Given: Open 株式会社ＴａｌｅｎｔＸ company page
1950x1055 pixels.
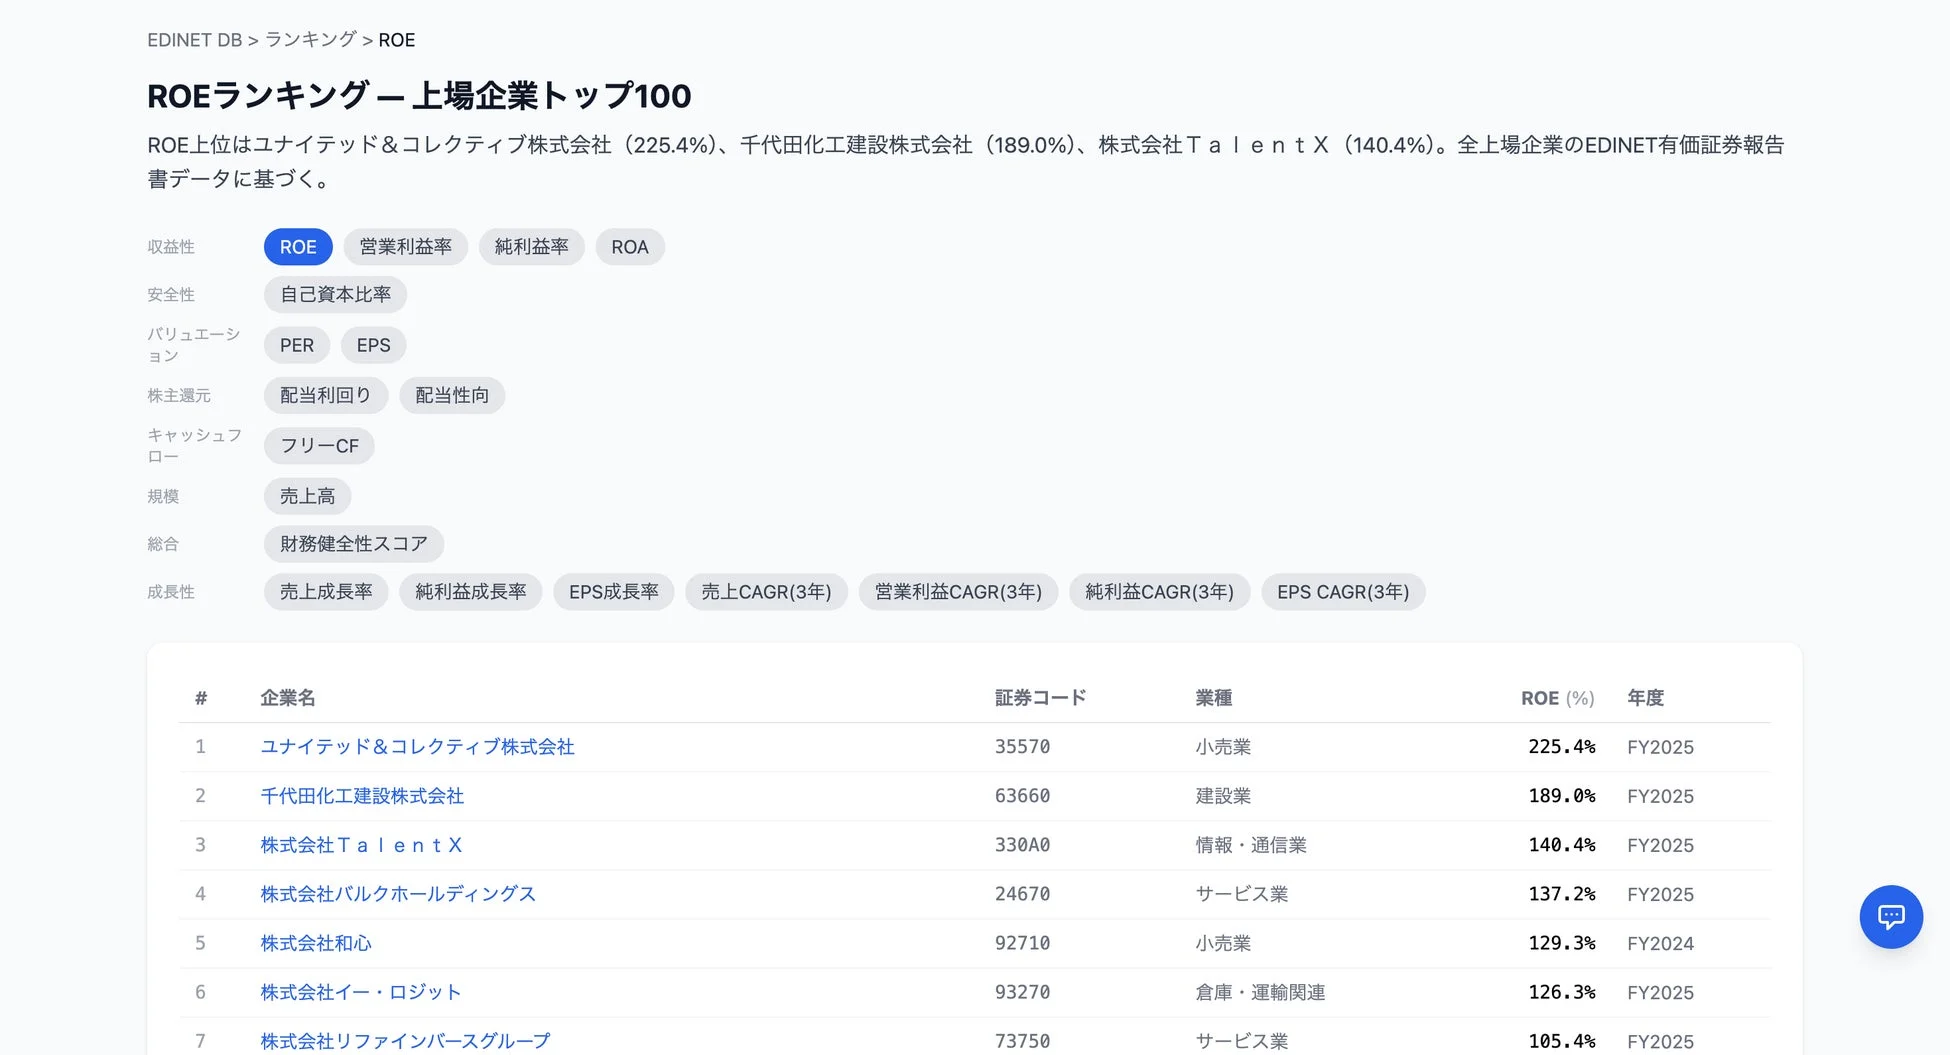Looking at the screenshot, I should (x=361, y=844).
